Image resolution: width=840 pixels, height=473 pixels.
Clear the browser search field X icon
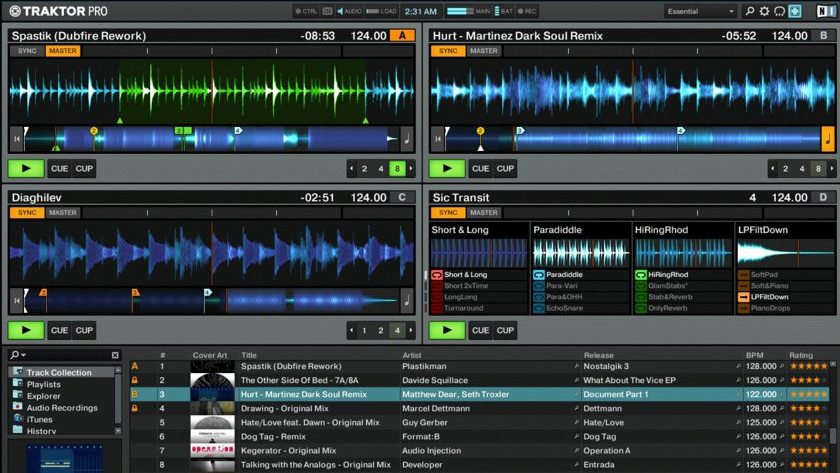[x=115, y=355]
